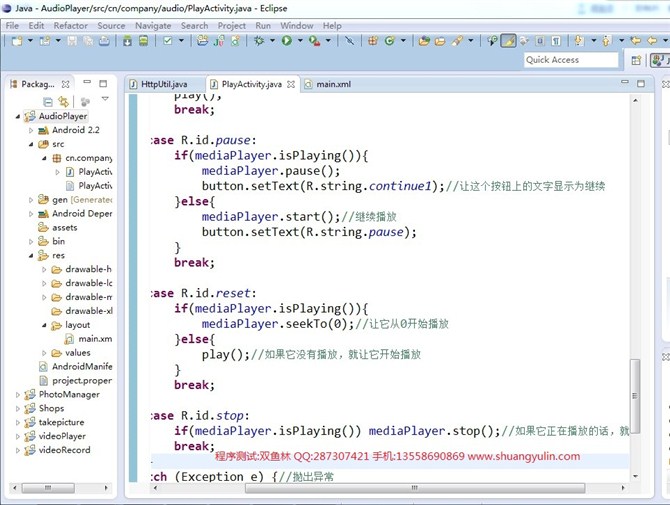670x505 pixels.
Task: Click the Back navigation arrow icon
Action: pyautogui.click(x=652, y=41)
